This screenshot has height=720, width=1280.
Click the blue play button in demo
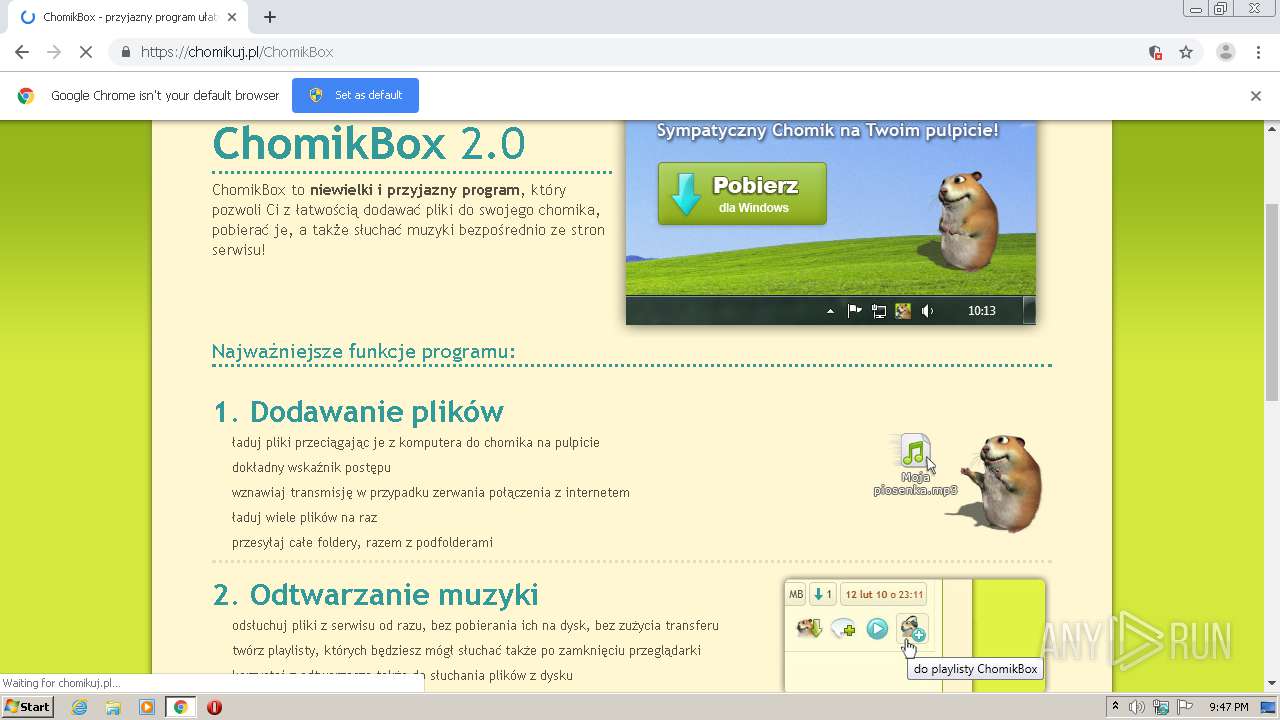click(877, 629)
